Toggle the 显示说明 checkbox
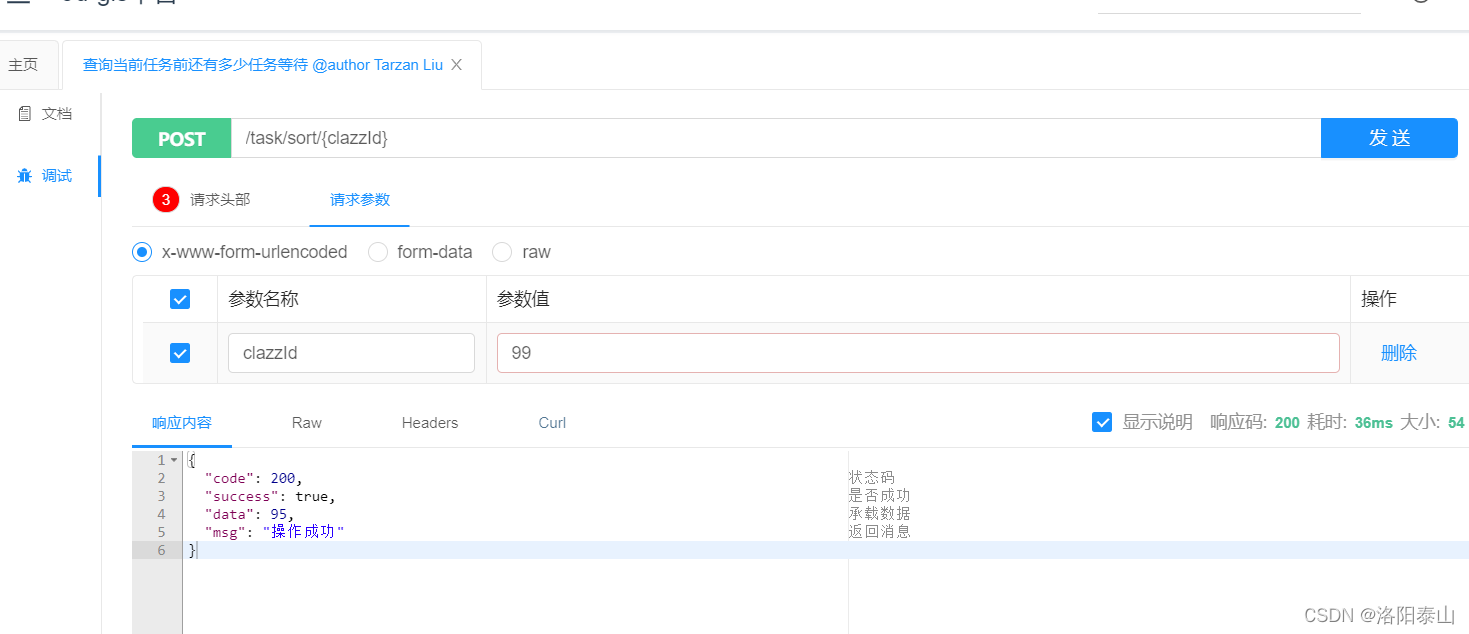The image size is (1469, 634). (1102, 422)
